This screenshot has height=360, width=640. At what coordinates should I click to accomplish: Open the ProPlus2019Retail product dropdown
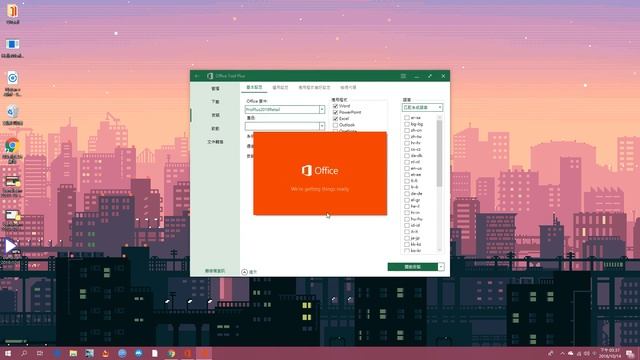point(322,109)
